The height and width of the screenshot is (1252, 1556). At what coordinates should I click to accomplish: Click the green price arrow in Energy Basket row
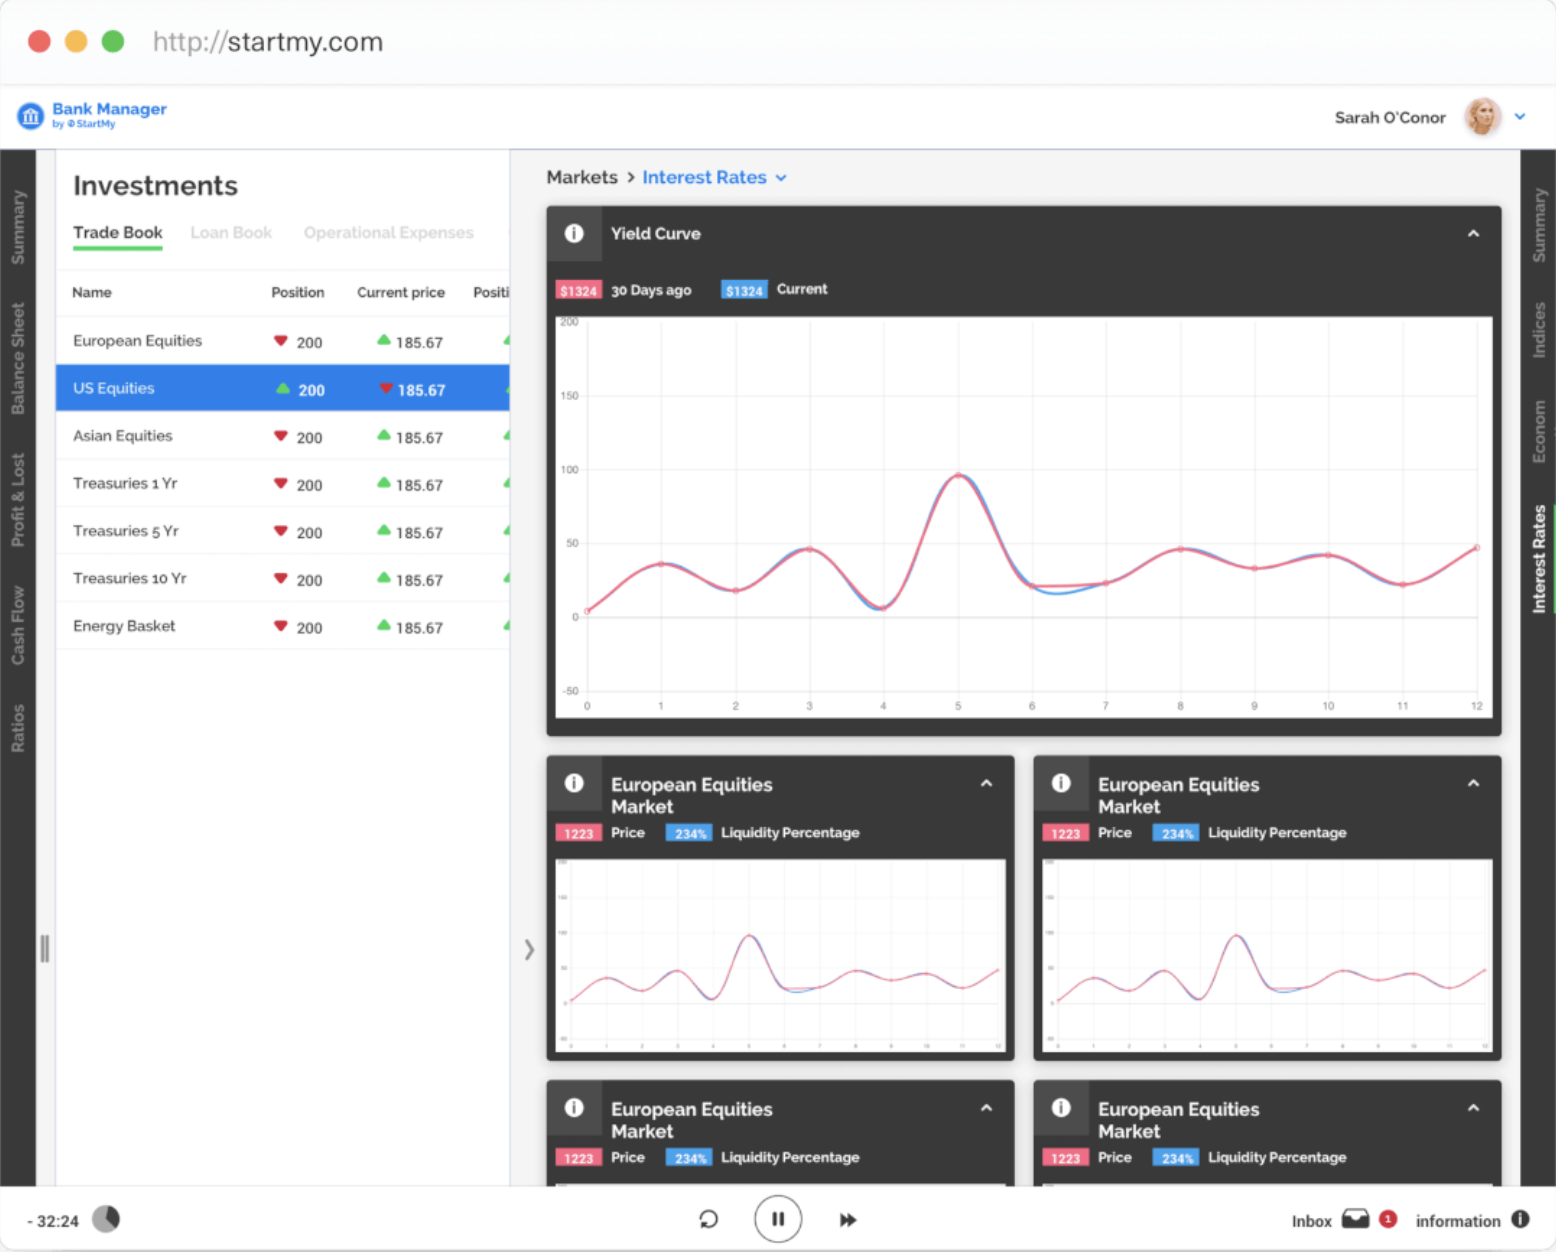pyautogui.click(x=384, y=625)
